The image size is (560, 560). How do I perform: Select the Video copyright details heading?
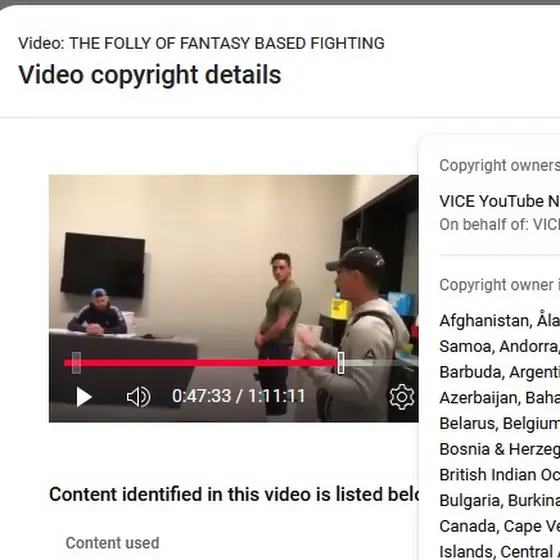[x=150, y=75]
